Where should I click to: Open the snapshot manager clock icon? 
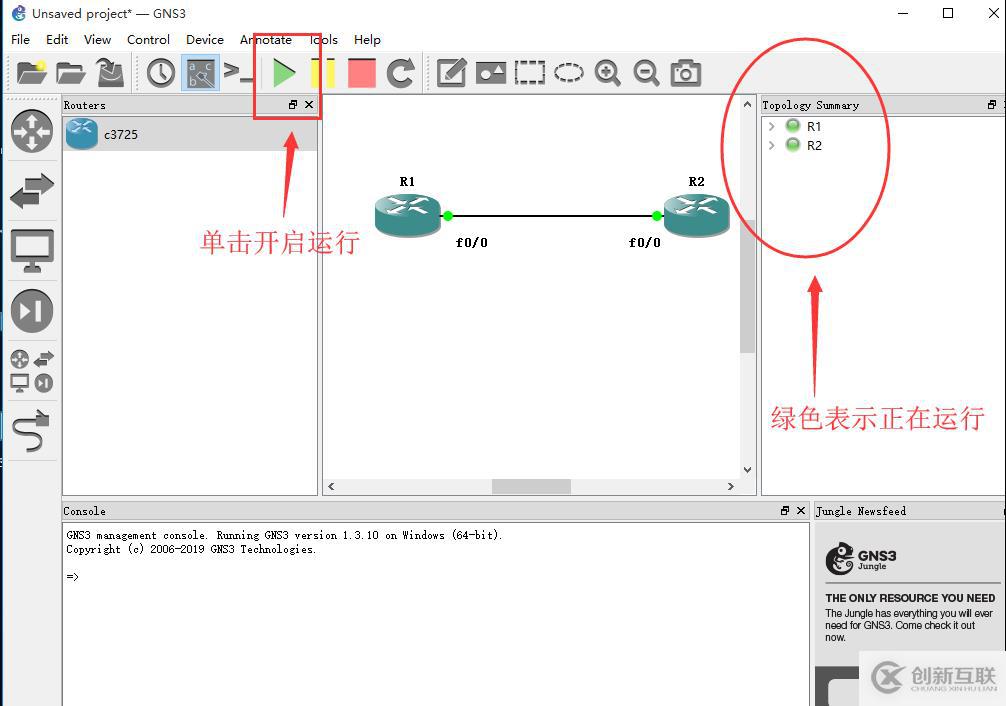(x=160, y=73)
